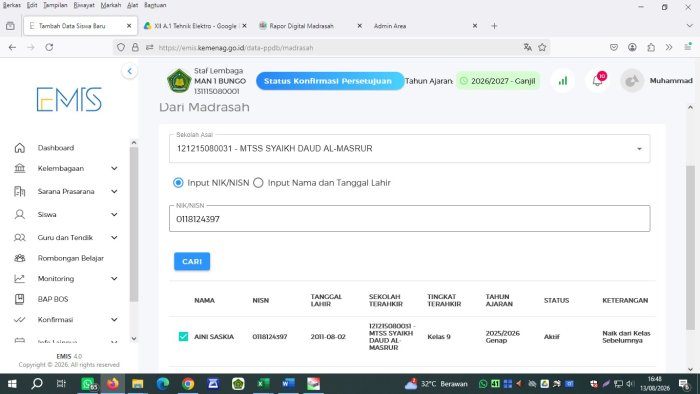
Task: Open the Pocket save icon in toolbar
Action: coord(614,47)
